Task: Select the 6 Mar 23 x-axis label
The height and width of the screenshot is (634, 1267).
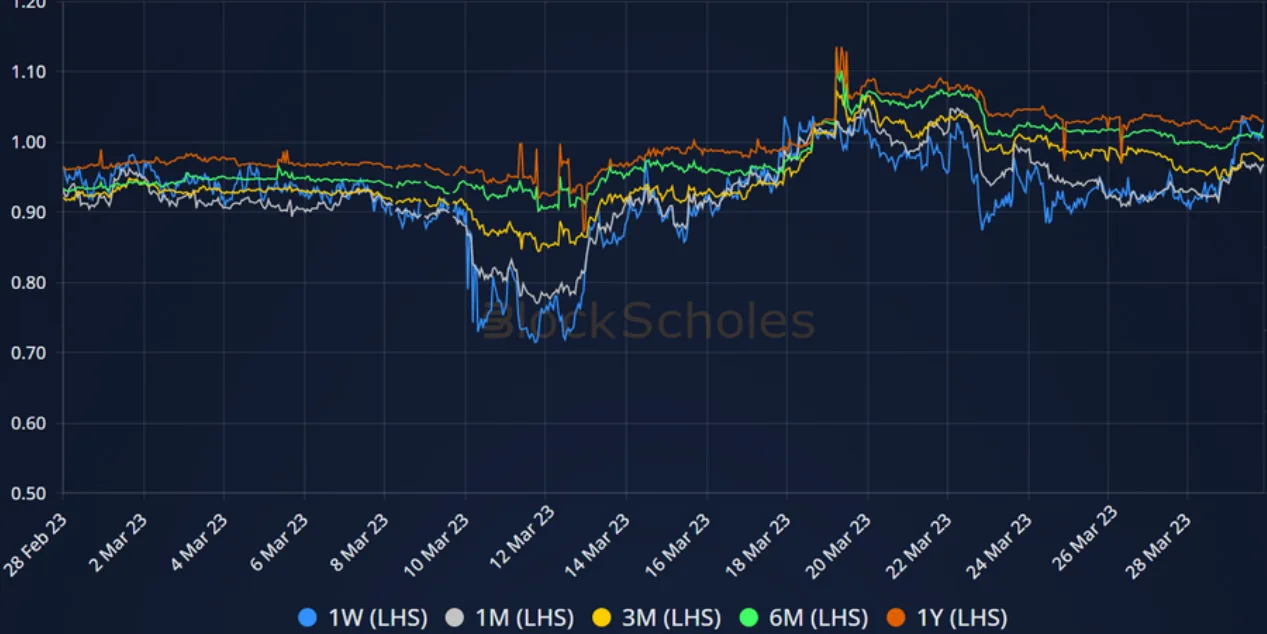Action: click(279, 542)
